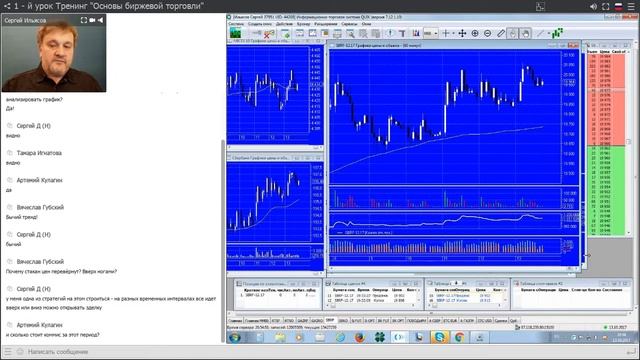Click the chat name Артемий Кулагин above 'да'

point(40,180)
